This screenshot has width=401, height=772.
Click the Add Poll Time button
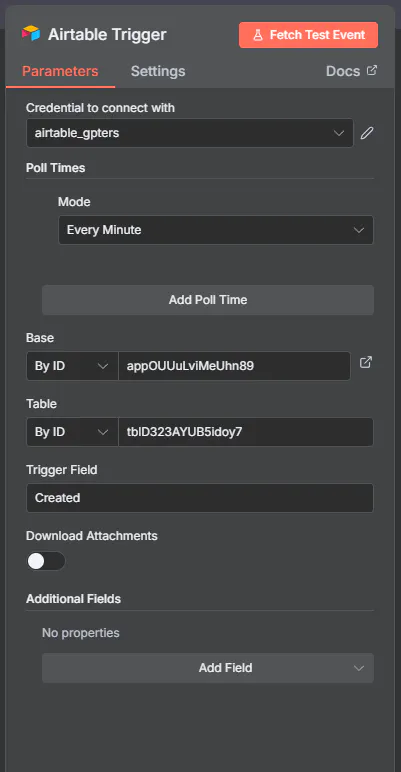208,300
